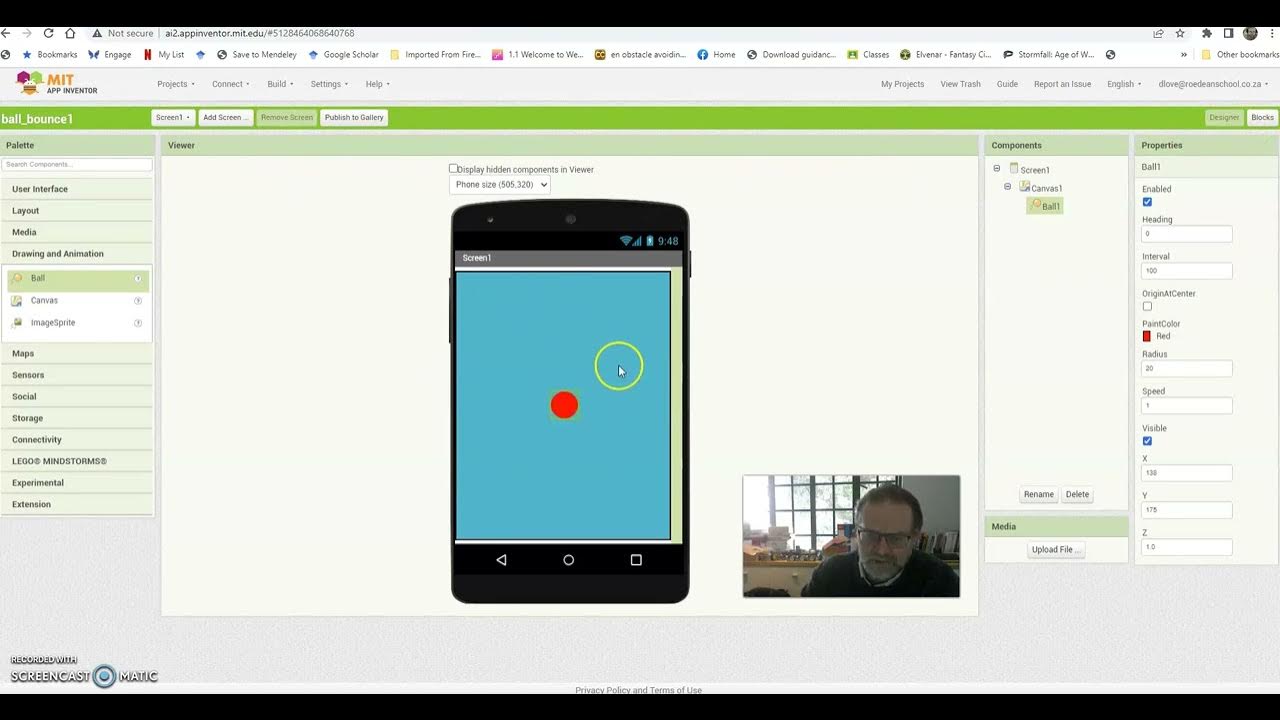Select the ImageSprite icon in palette
The height and width of the screenshot is (720, 1280).
(x=17, y=322)
